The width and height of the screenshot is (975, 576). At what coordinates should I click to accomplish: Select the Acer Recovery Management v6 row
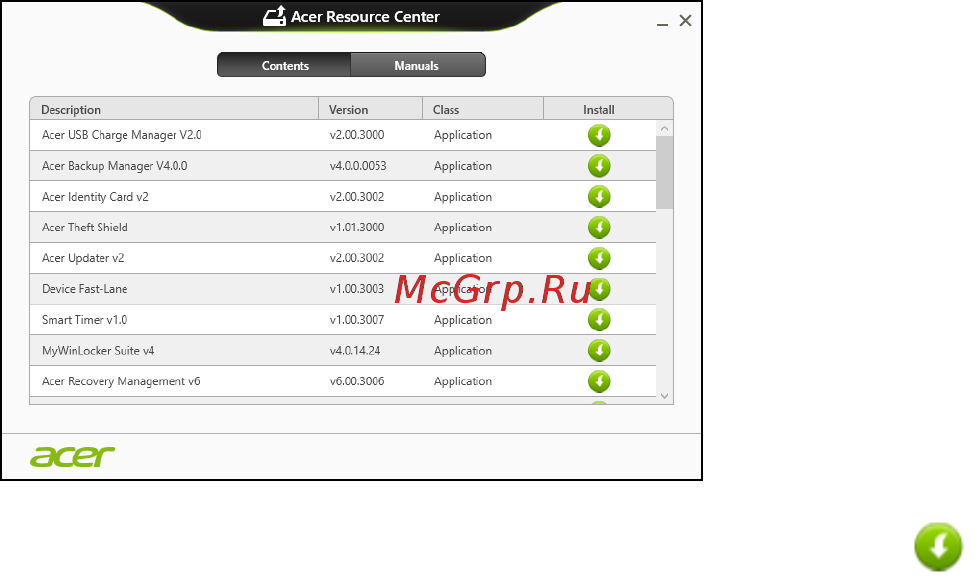click(x=343, y=381)
